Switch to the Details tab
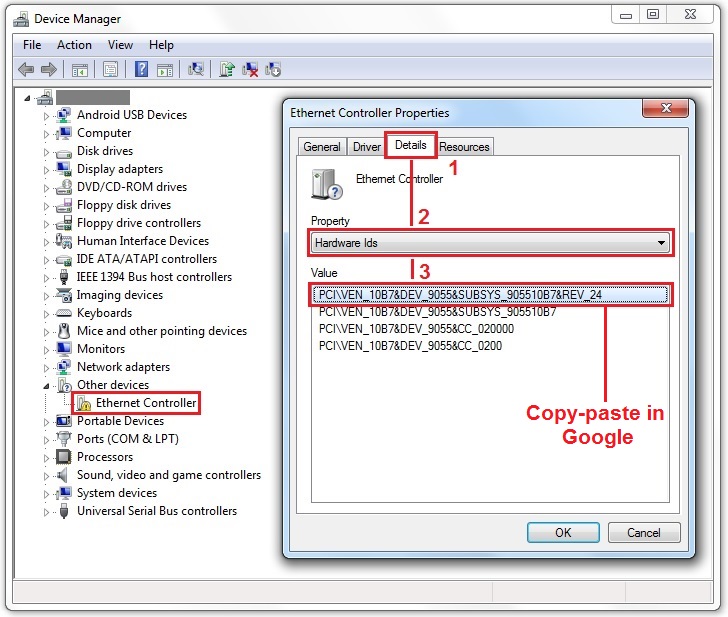728x617 pixels. (410, 145)
